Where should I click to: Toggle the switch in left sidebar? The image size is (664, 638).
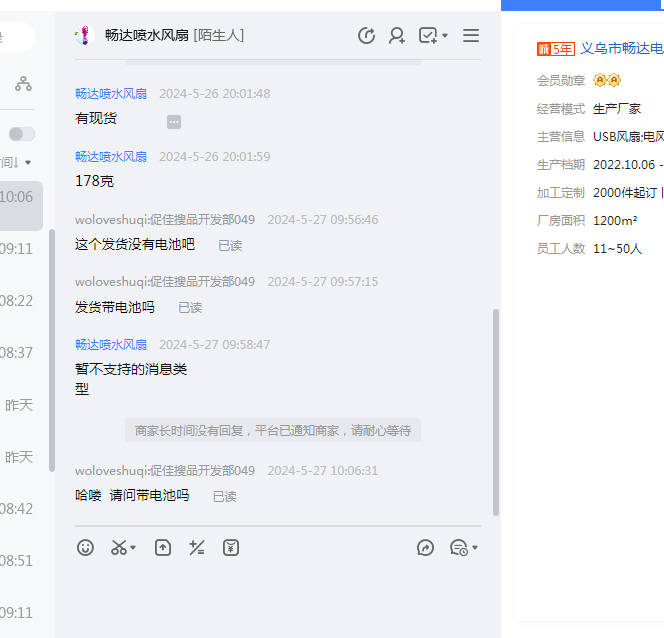pyautogui.click(x=21, y=134)
